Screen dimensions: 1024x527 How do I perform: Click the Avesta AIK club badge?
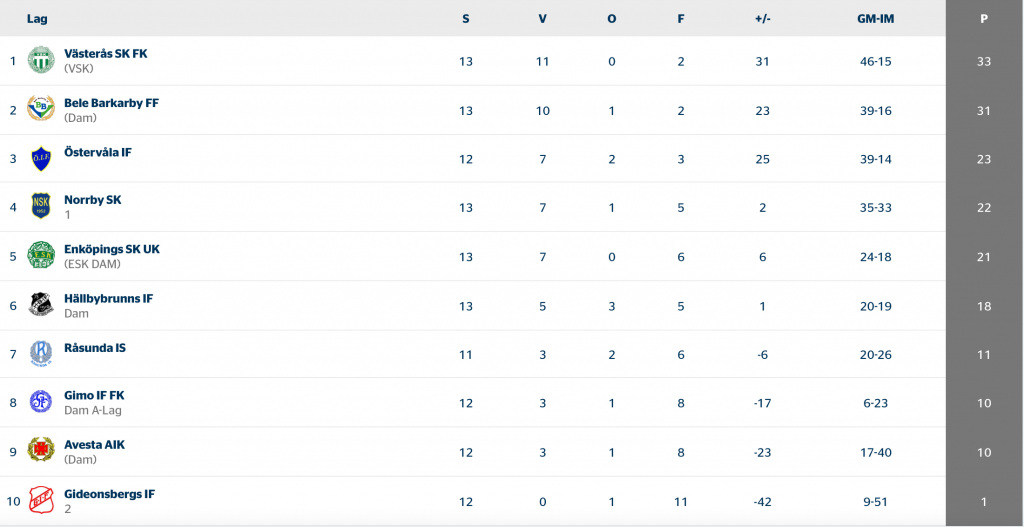(41, 451)
